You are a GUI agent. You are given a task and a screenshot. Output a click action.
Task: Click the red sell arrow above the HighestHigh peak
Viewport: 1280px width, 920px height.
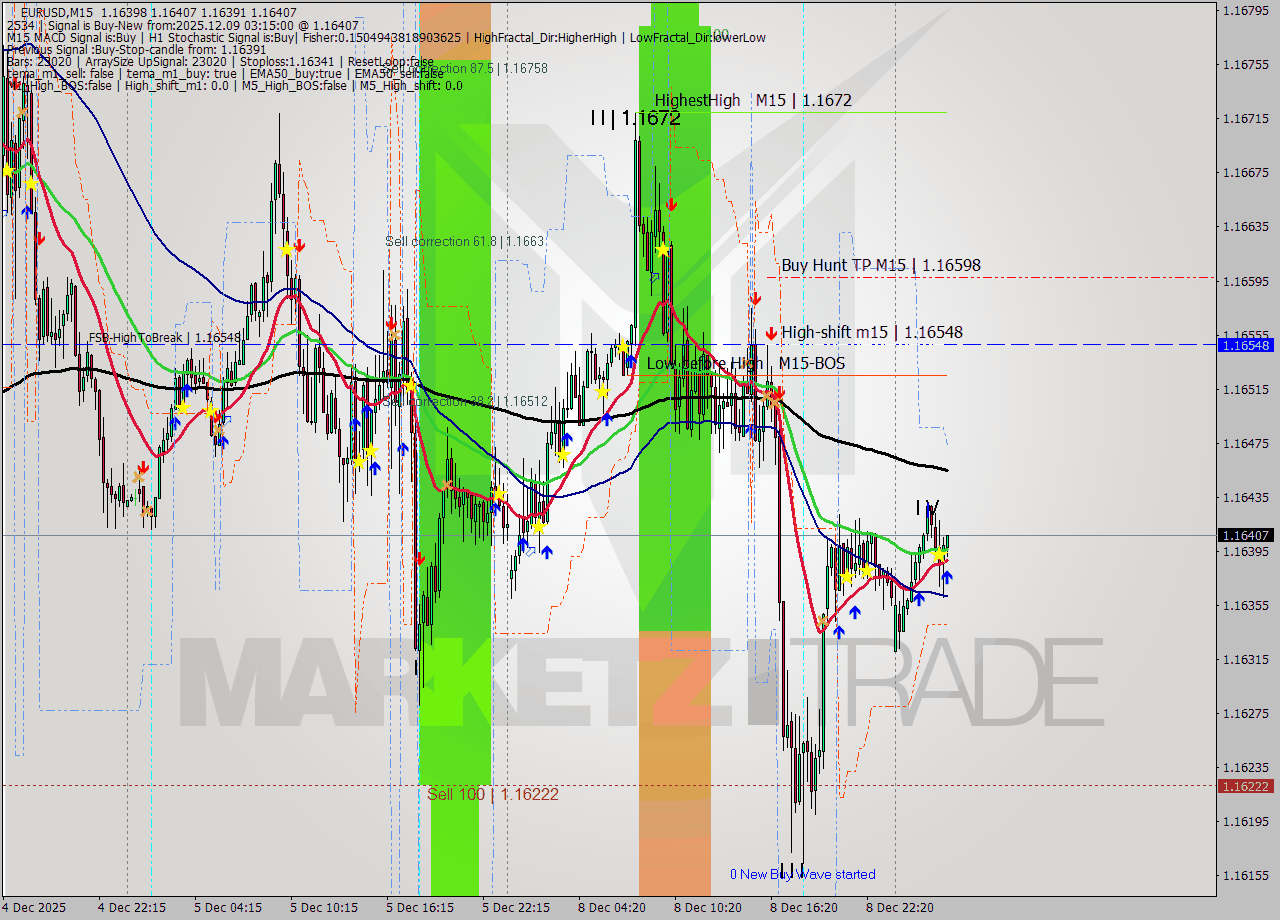pos(671,203)
